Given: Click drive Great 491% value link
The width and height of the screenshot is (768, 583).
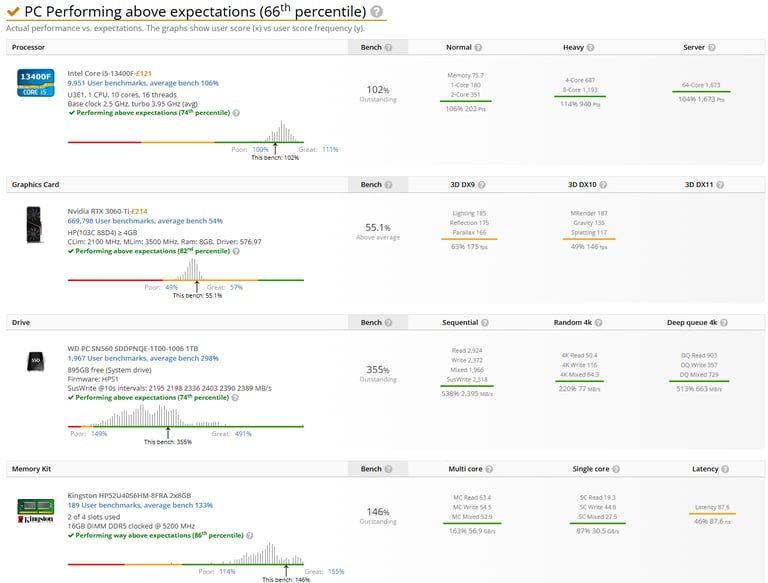Looking at the screenshot, I should 243,434.
